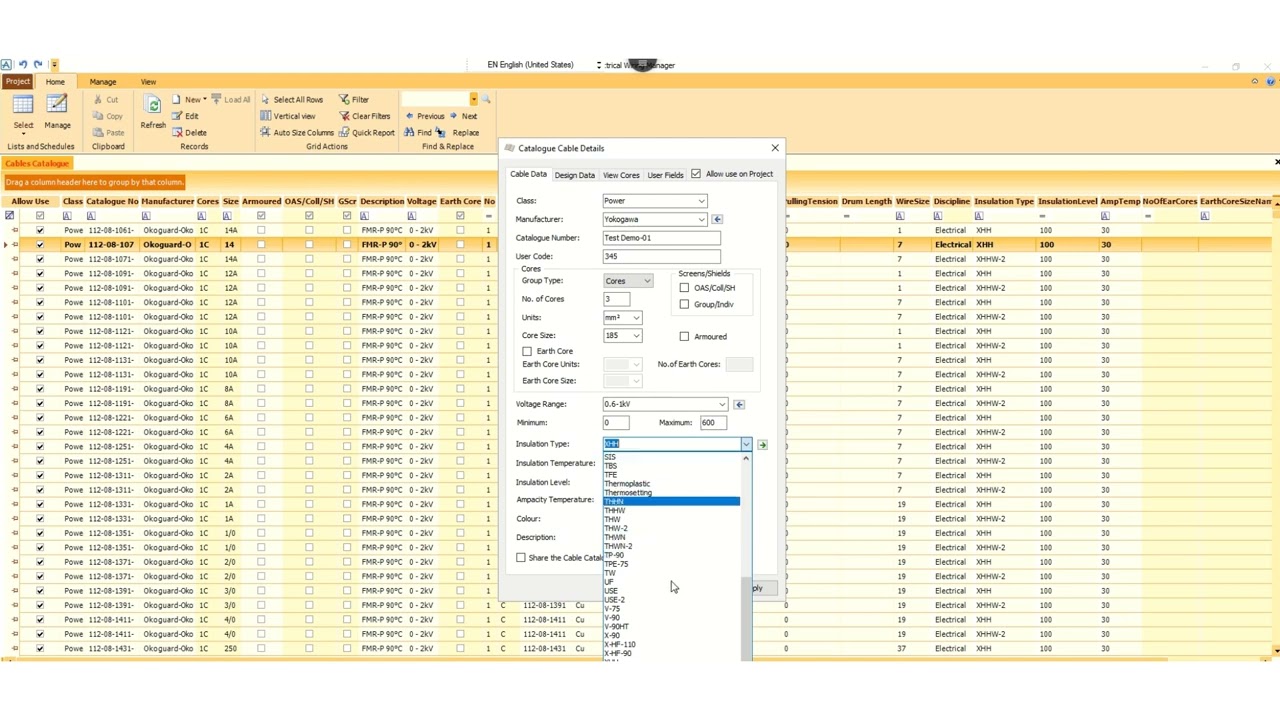Image resolution: width=1280 pixels, height=720 pixels.
Task: Toggle the Allow Use column filter checkbox
Action: pyautogui.click(x=40, y=215)
